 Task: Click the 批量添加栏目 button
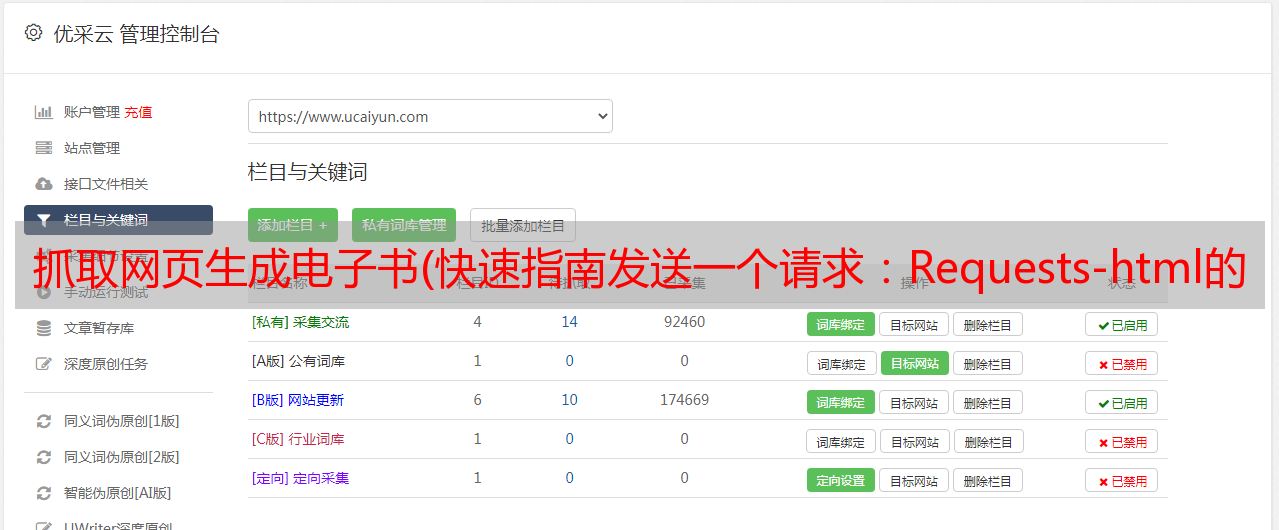pyautogui.click(x=523, y=225)
